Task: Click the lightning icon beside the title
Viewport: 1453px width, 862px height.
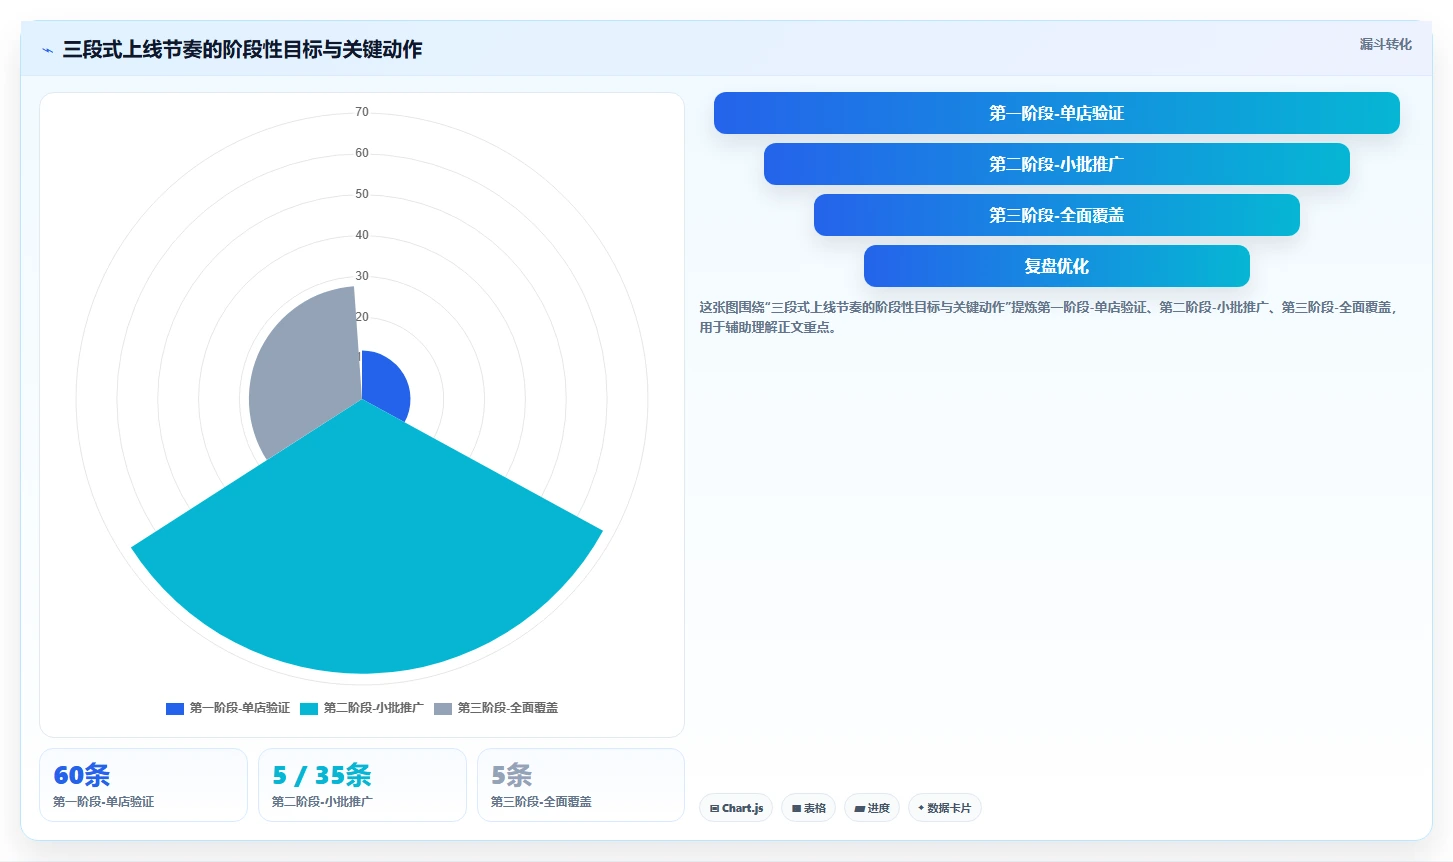Action: [47, 50]
